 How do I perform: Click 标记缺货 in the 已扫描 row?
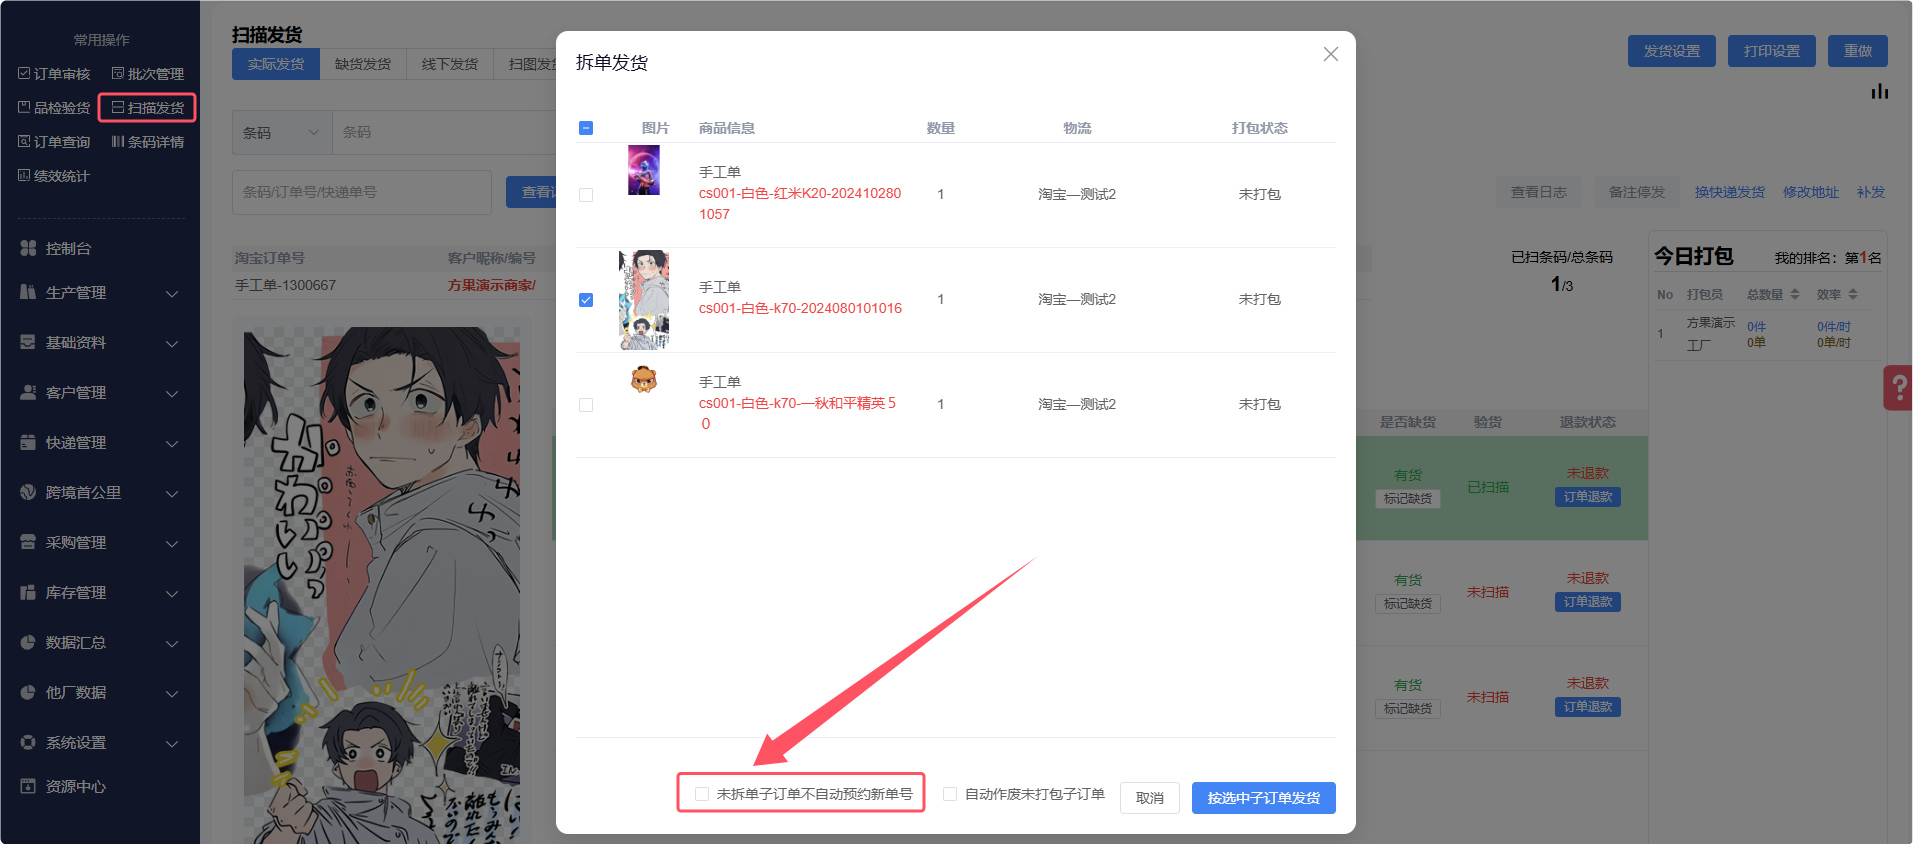coord(1408,498)
